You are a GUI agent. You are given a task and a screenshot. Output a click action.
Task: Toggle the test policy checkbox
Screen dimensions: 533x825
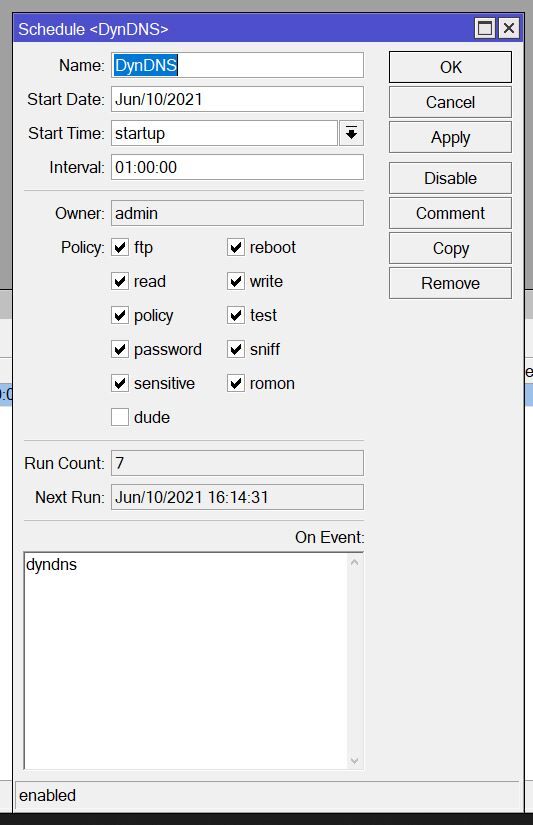pos(236,315)
